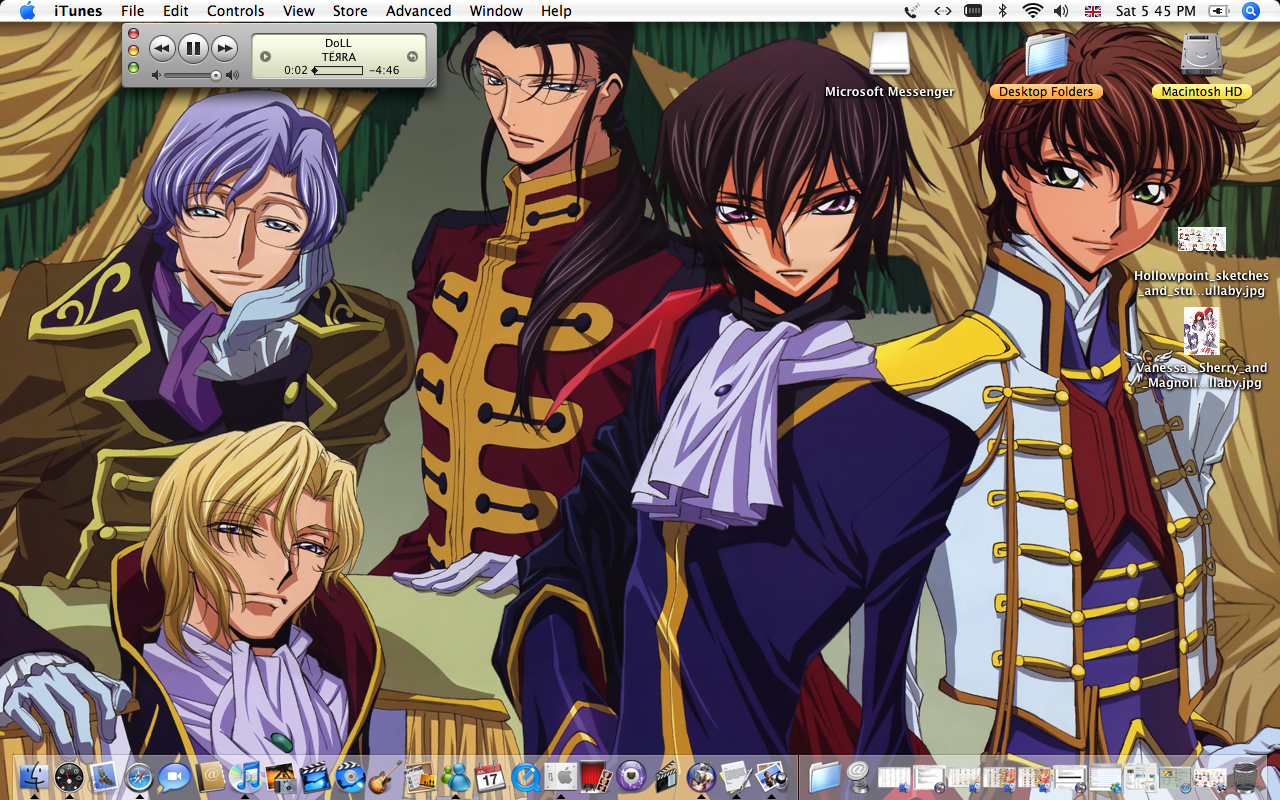Click the Sat 5:45 PM clock
Viewport: 1280px width, 800px height.
point(1156,11)
